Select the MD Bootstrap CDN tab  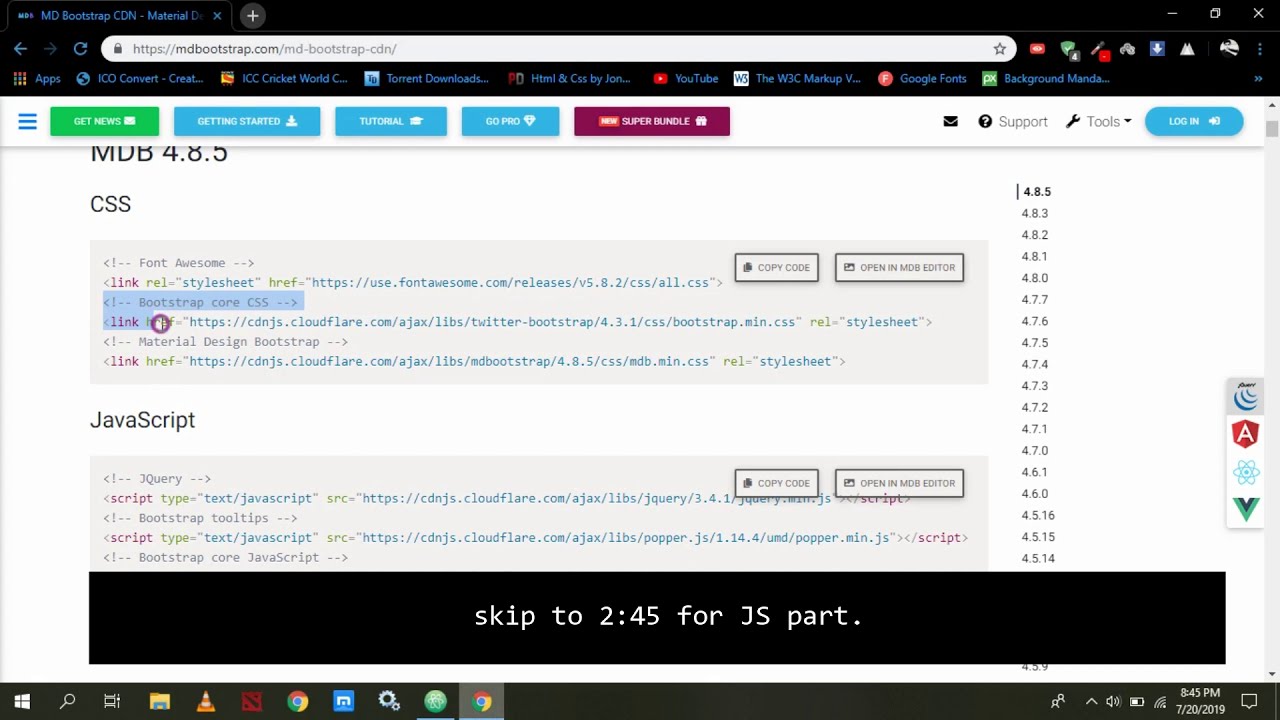pyautogui.click(x=120, y=15)
